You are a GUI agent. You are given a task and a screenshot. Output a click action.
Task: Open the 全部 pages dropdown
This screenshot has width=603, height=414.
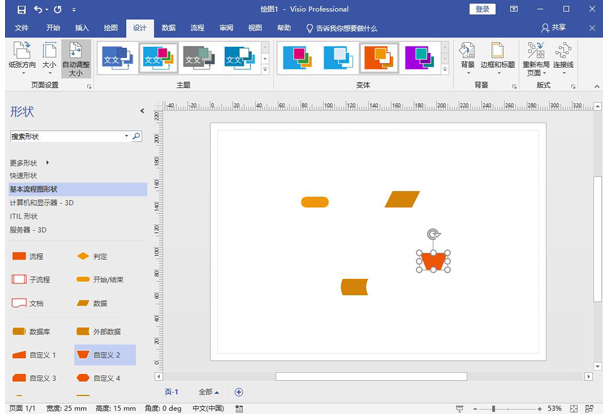point(207,392)
